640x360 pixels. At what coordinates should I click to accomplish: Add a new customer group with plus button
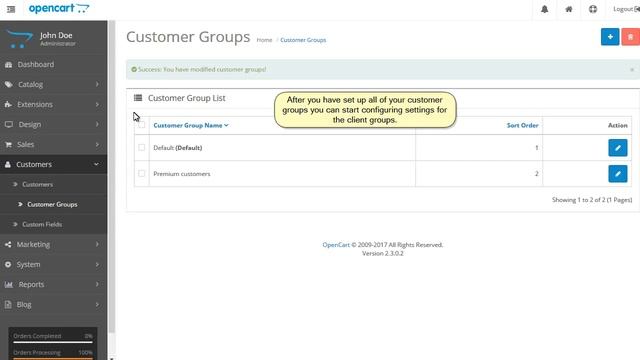[x=610, y=37]
